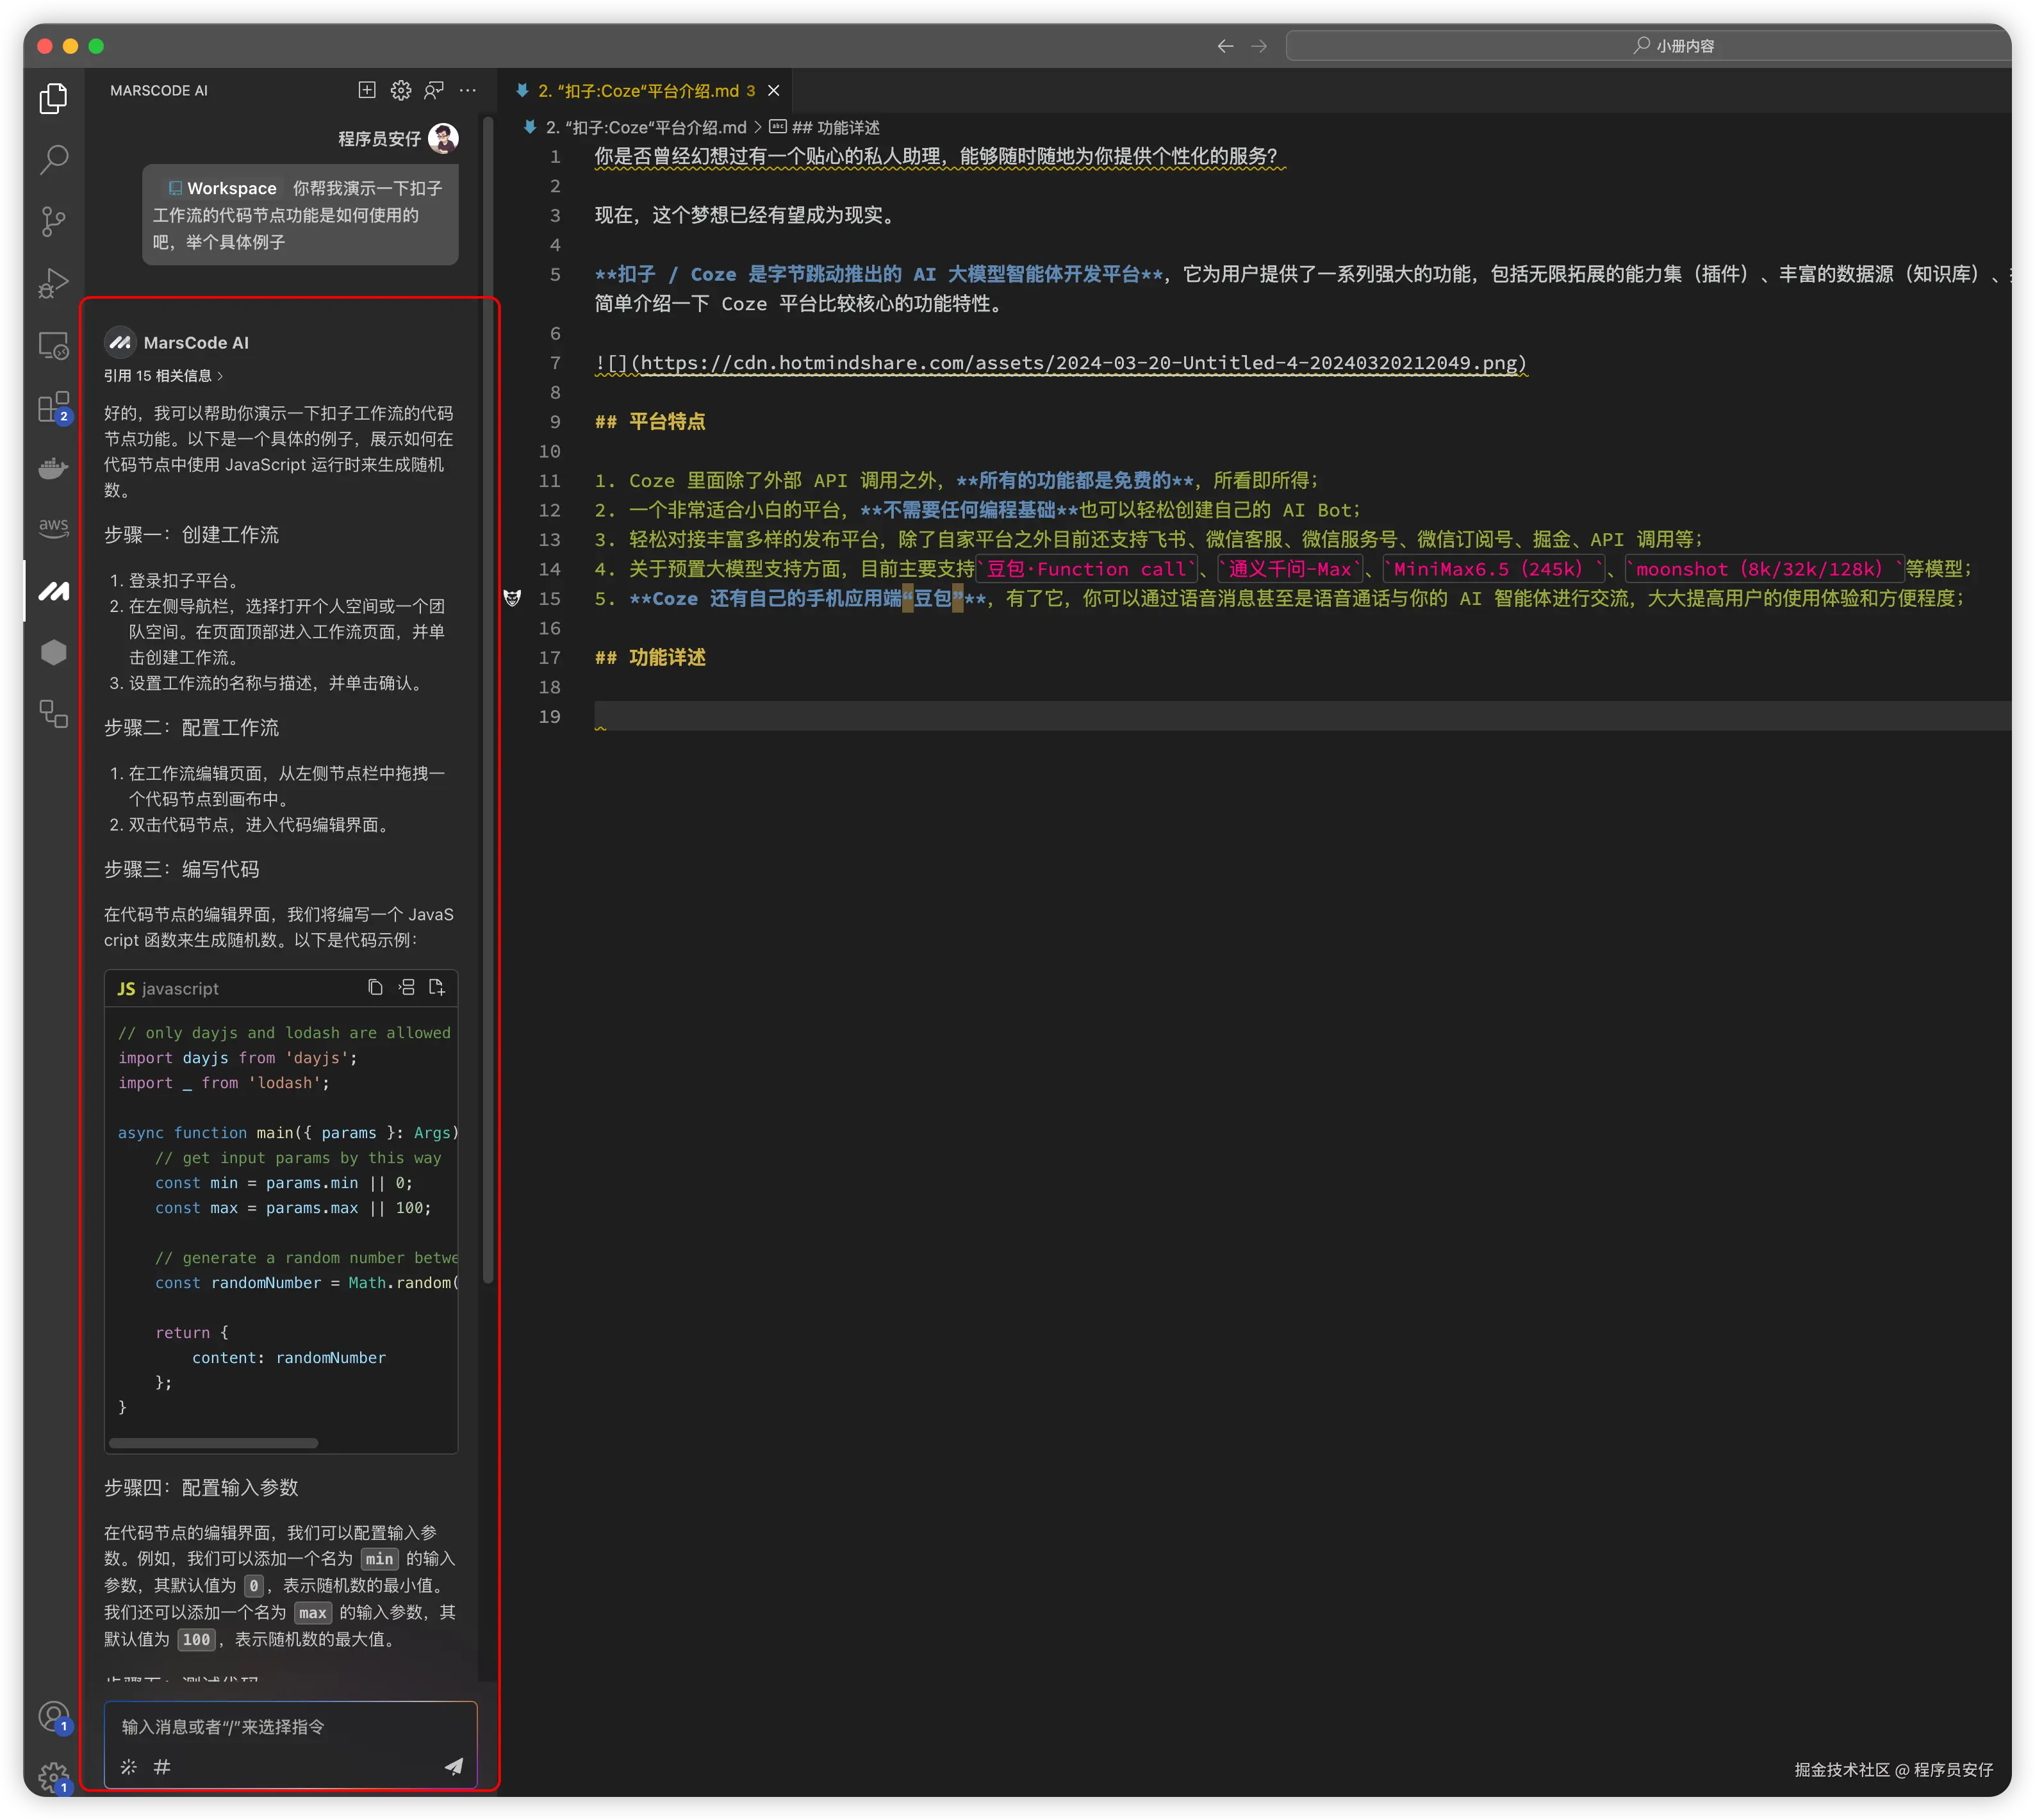The height and width of the screenshot is (1820, 2035).
Task: Open the three-dots more actions menu
Action: (x=468, y=90)
